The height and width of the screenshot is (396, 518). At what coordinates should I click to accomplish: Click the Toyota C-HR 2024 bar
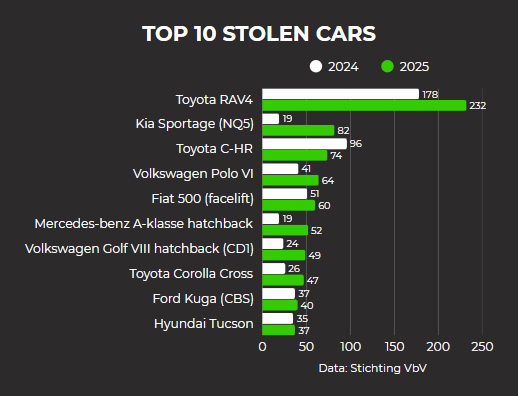(304, 144)
